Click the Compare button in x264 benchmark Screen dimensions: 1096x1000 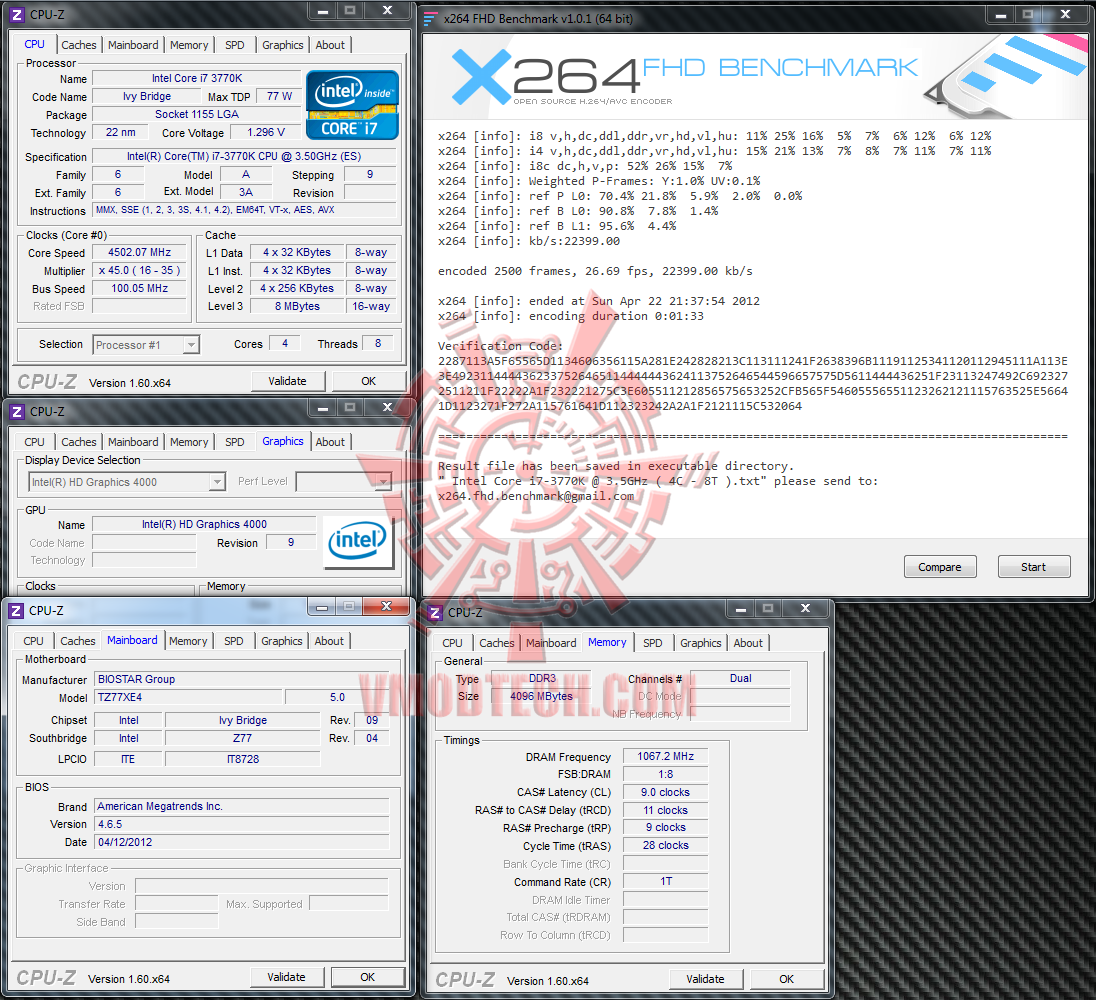[x=939, y=567]
